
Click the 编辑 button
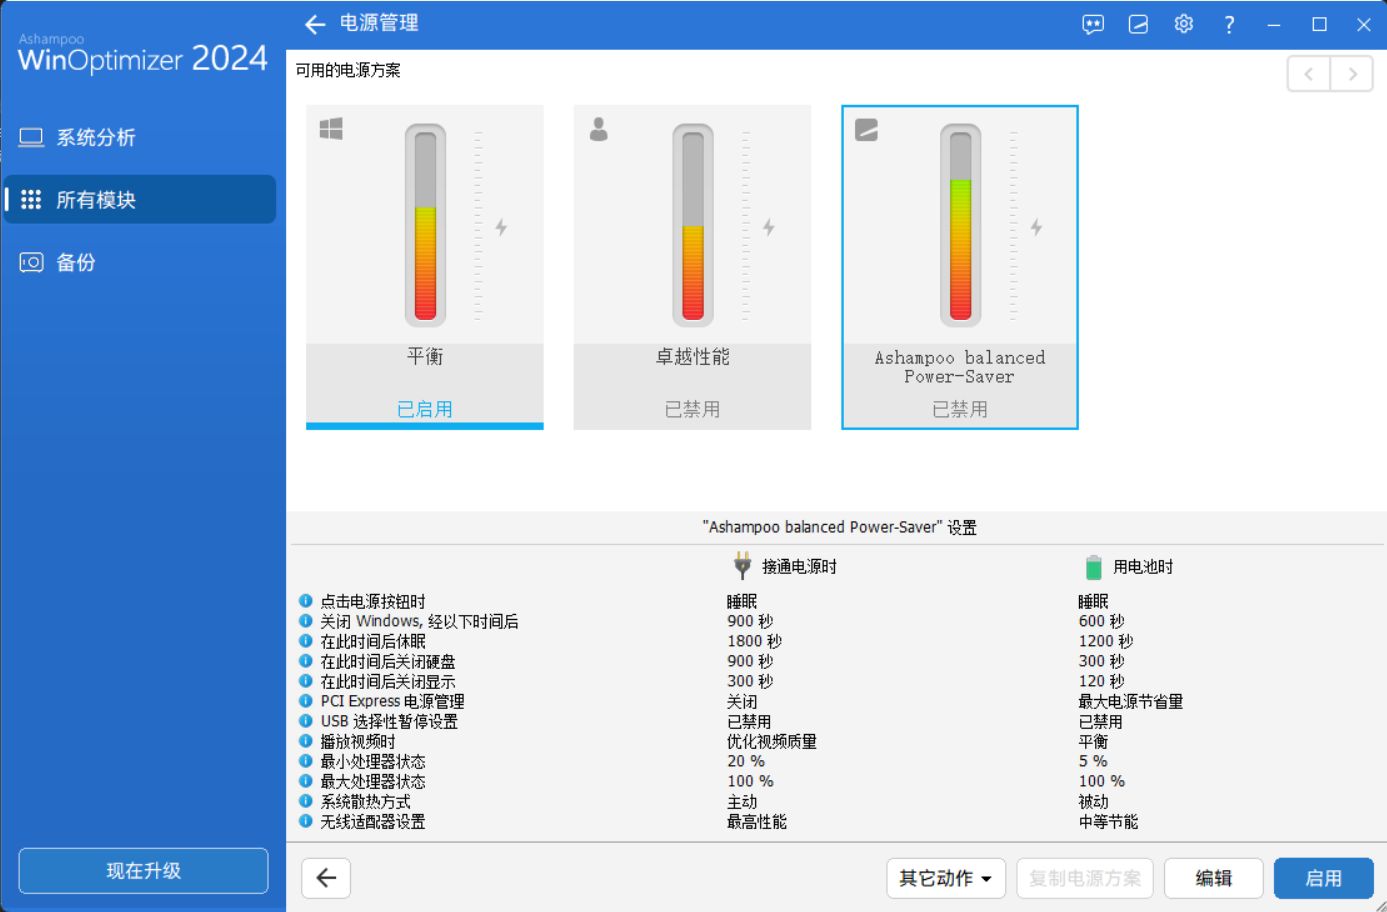pos(1214,878)
